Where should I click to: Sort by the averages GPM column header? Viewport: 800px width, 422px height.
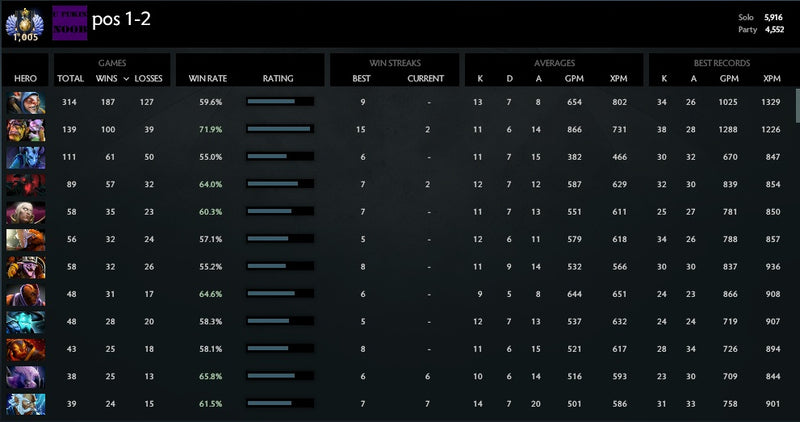[575, 78]
